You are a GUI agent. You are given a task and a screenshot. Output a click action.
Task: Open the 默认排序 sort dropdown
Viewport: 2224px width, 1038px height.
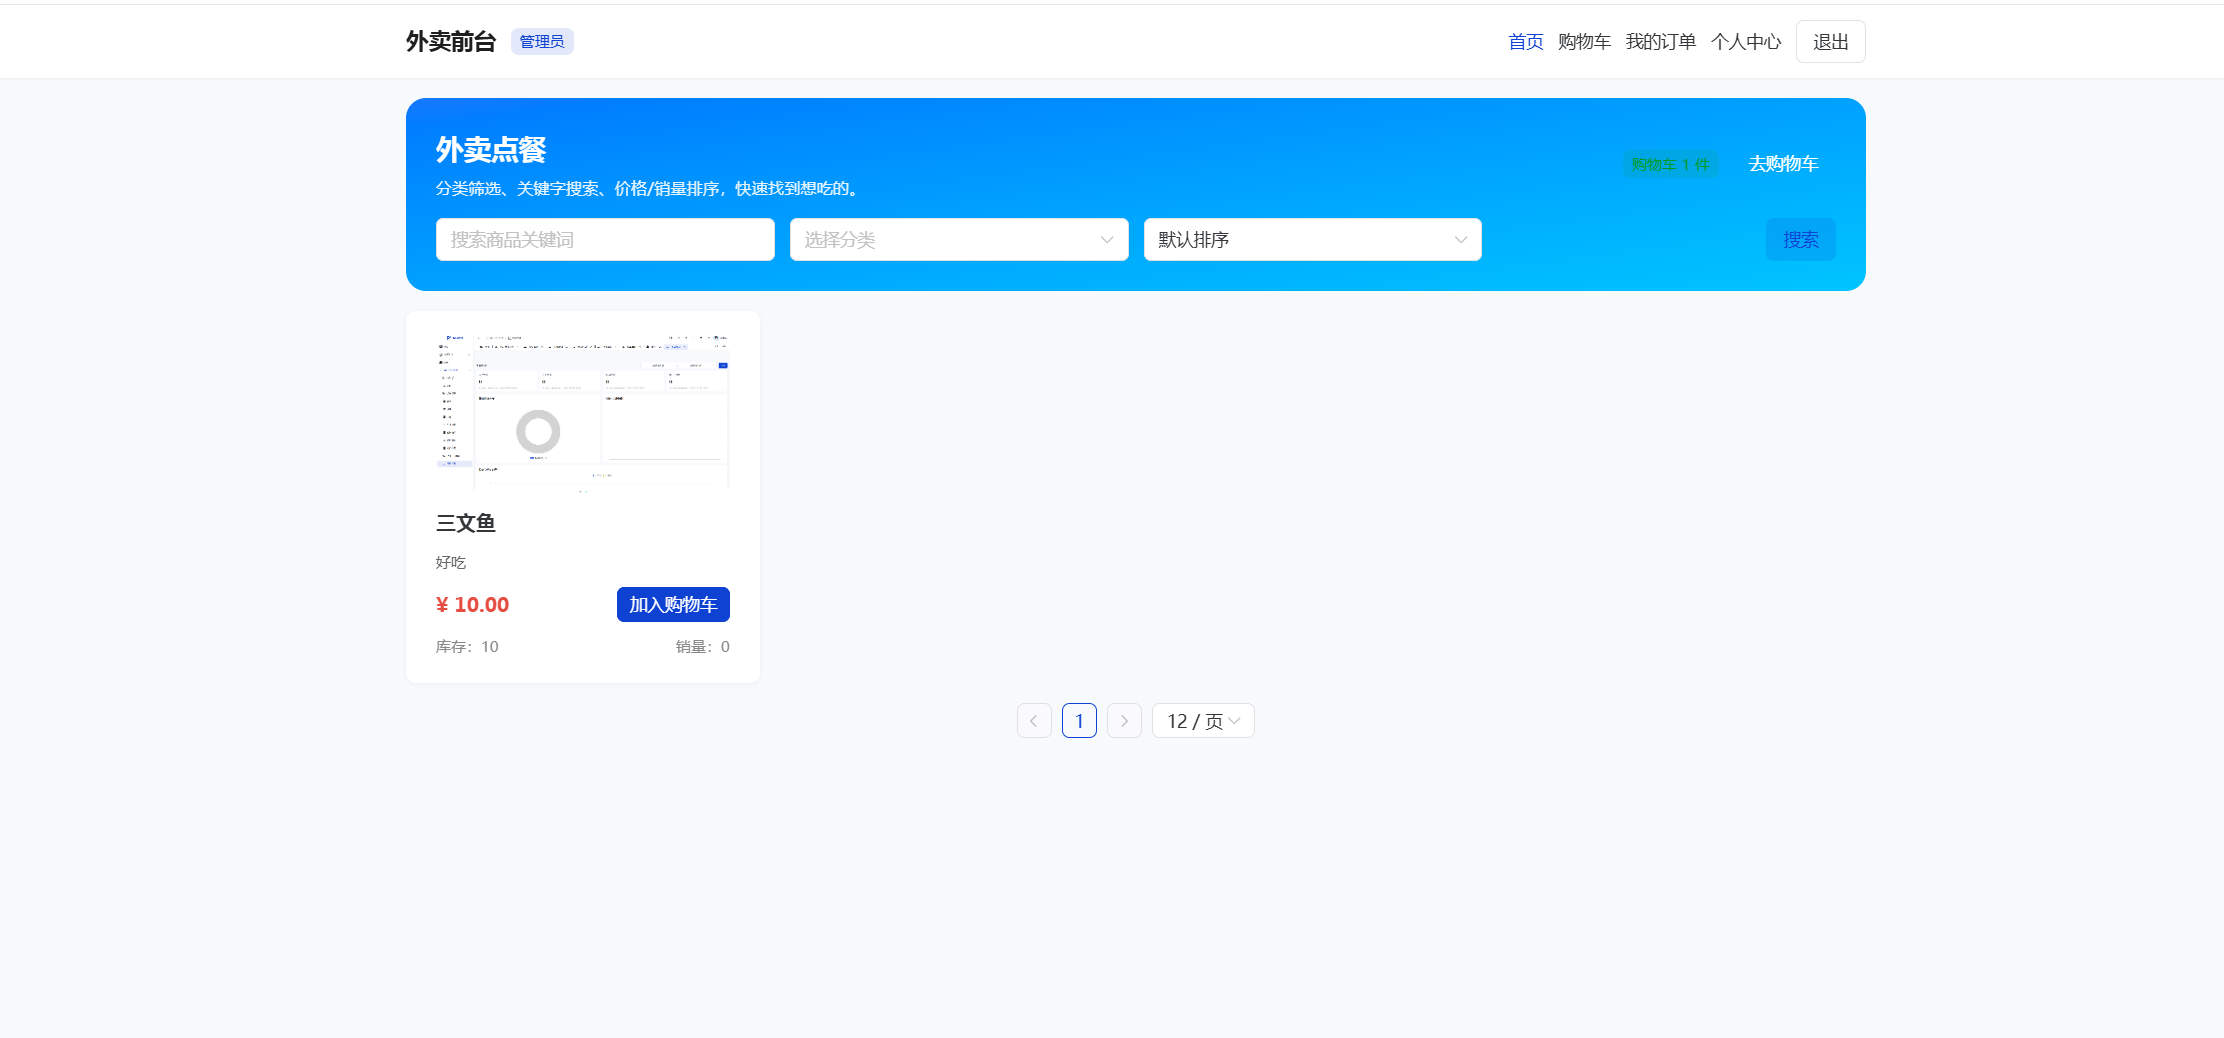point(1311,239)
